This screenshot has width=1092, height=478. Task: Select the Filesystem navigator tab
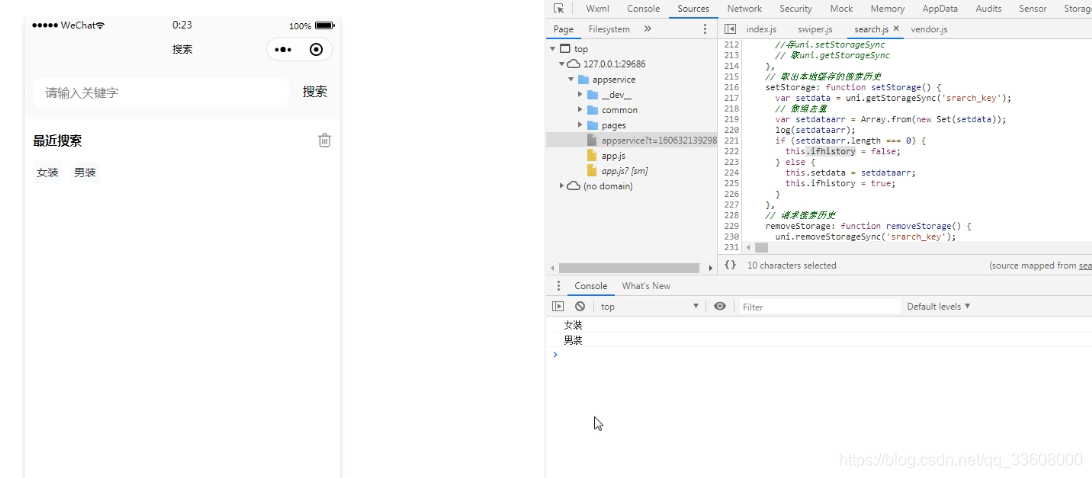click(x=609, y=29)
